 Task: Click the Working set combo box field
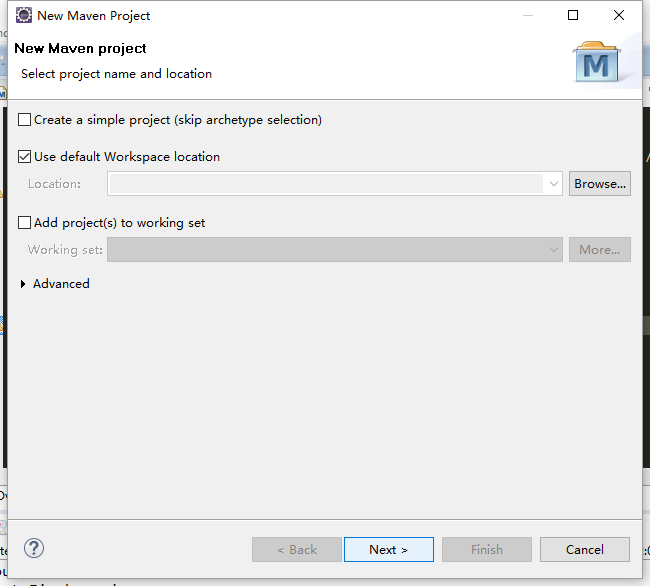pyautogui.click(x=335, y=249)
